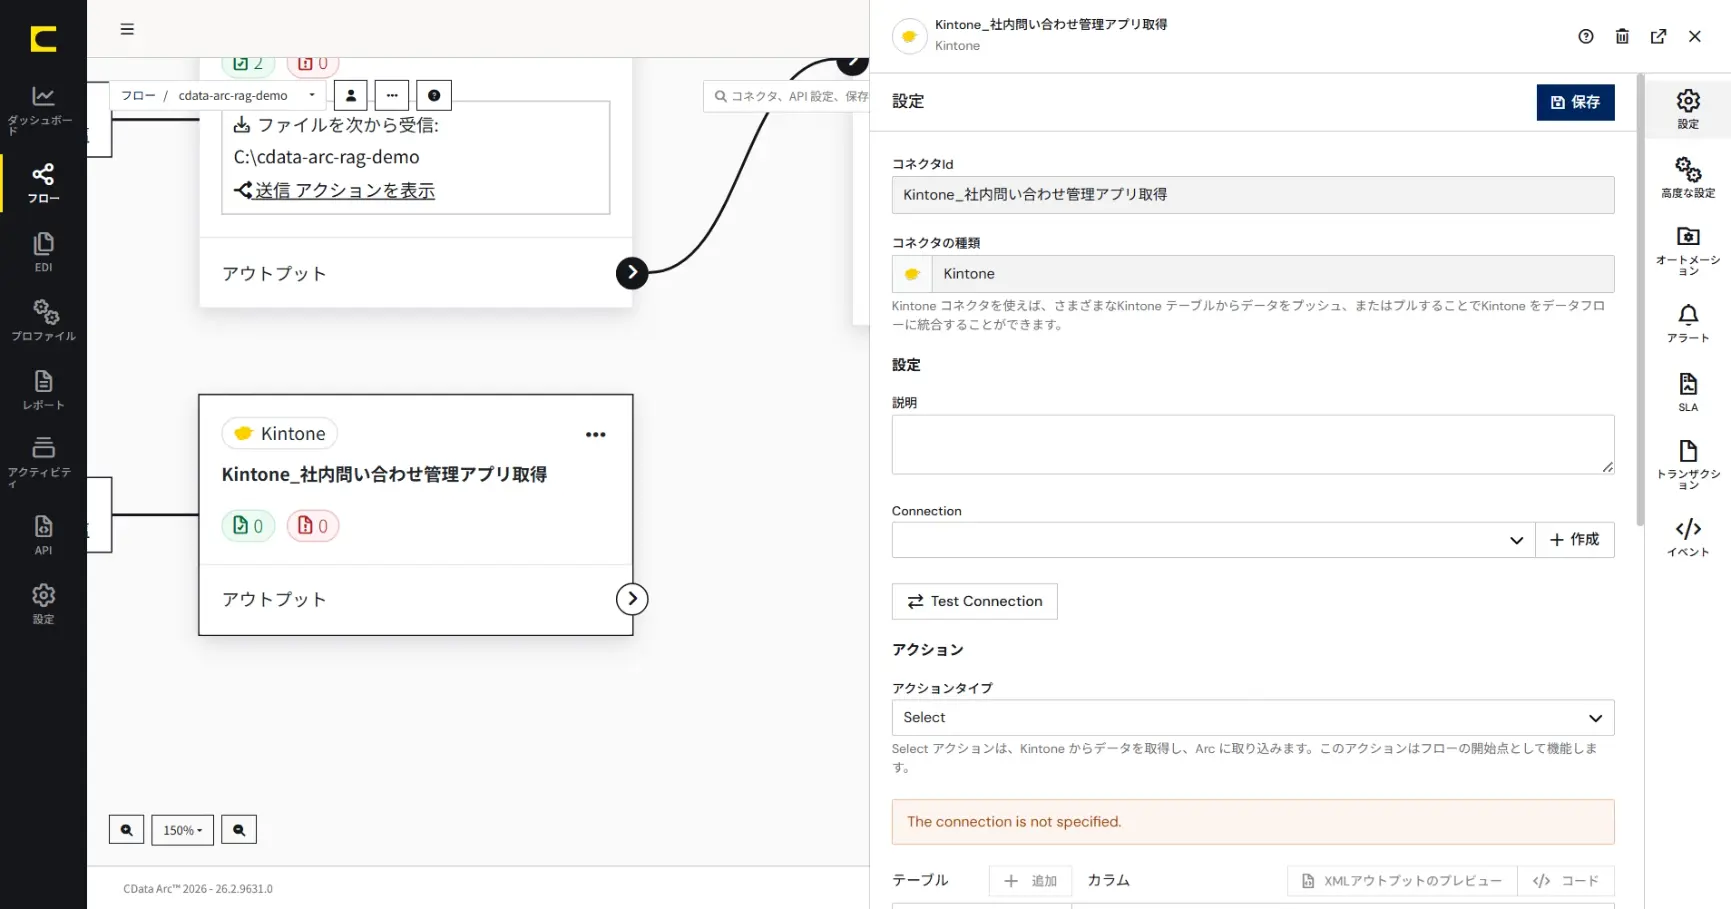Toggle the hamburger menu icon

pos(127,29)
